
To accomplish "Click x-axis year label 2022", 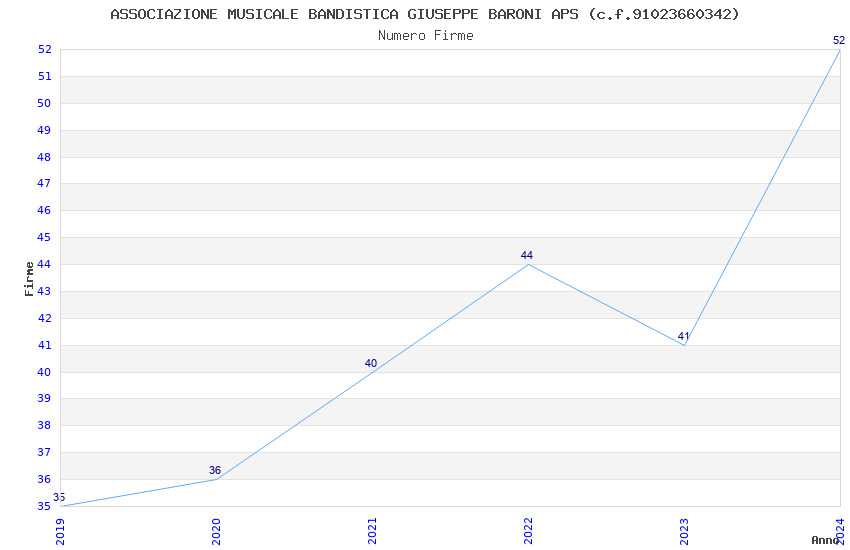I will coord(529,531).
